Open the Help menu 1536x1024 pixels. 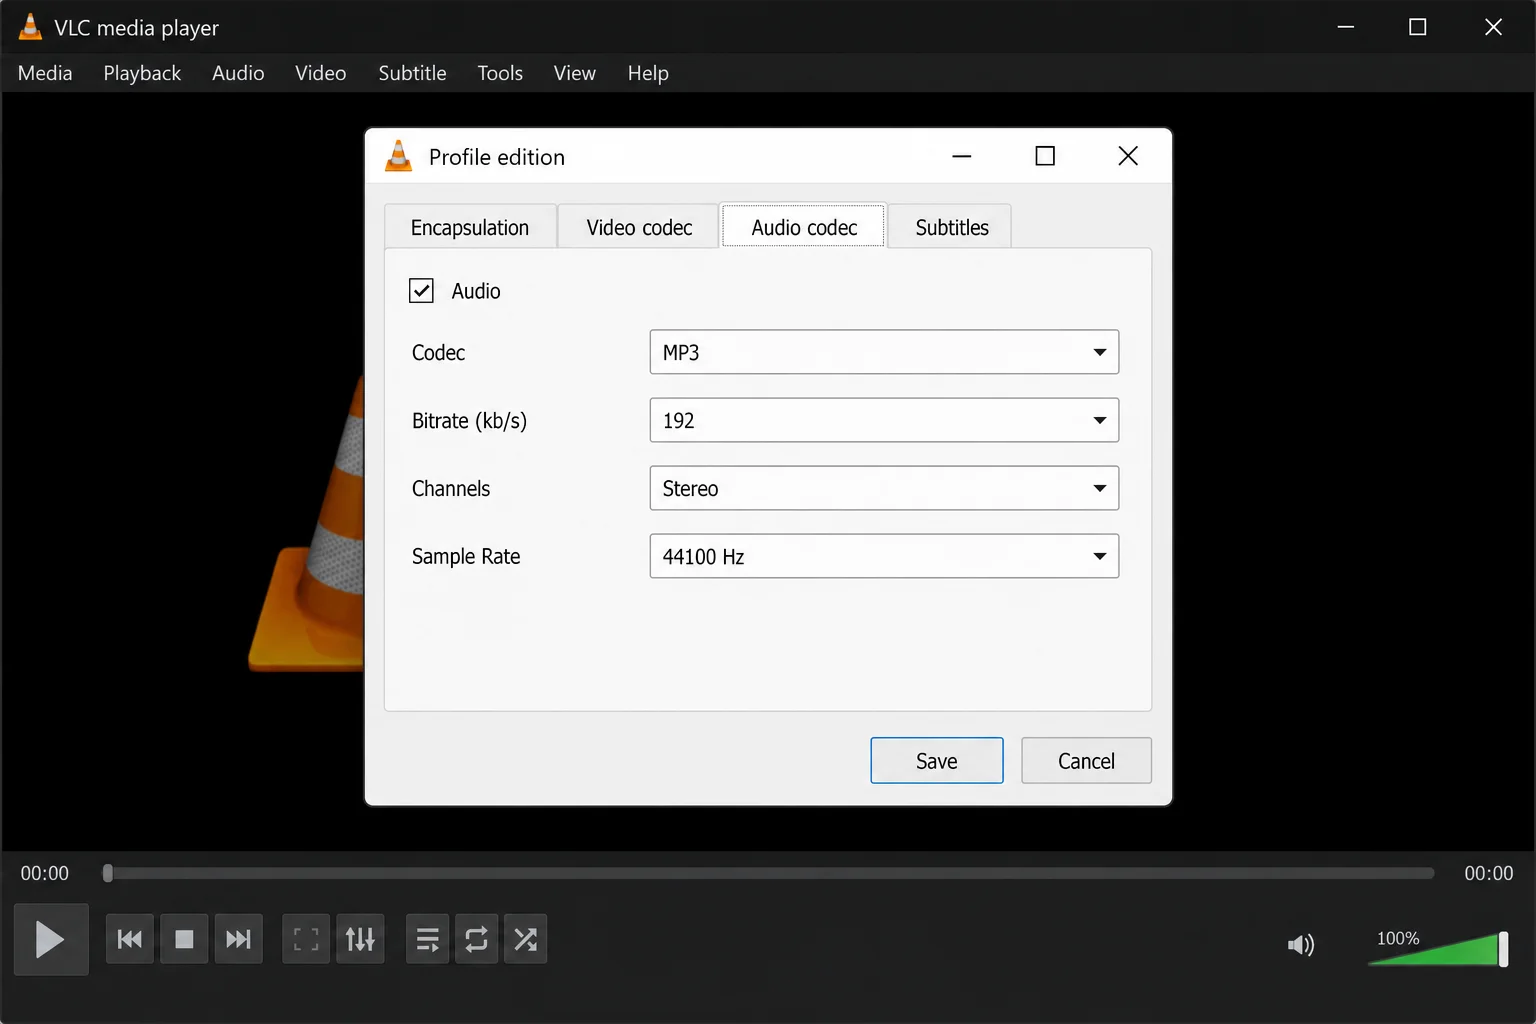tap(648, 73)
